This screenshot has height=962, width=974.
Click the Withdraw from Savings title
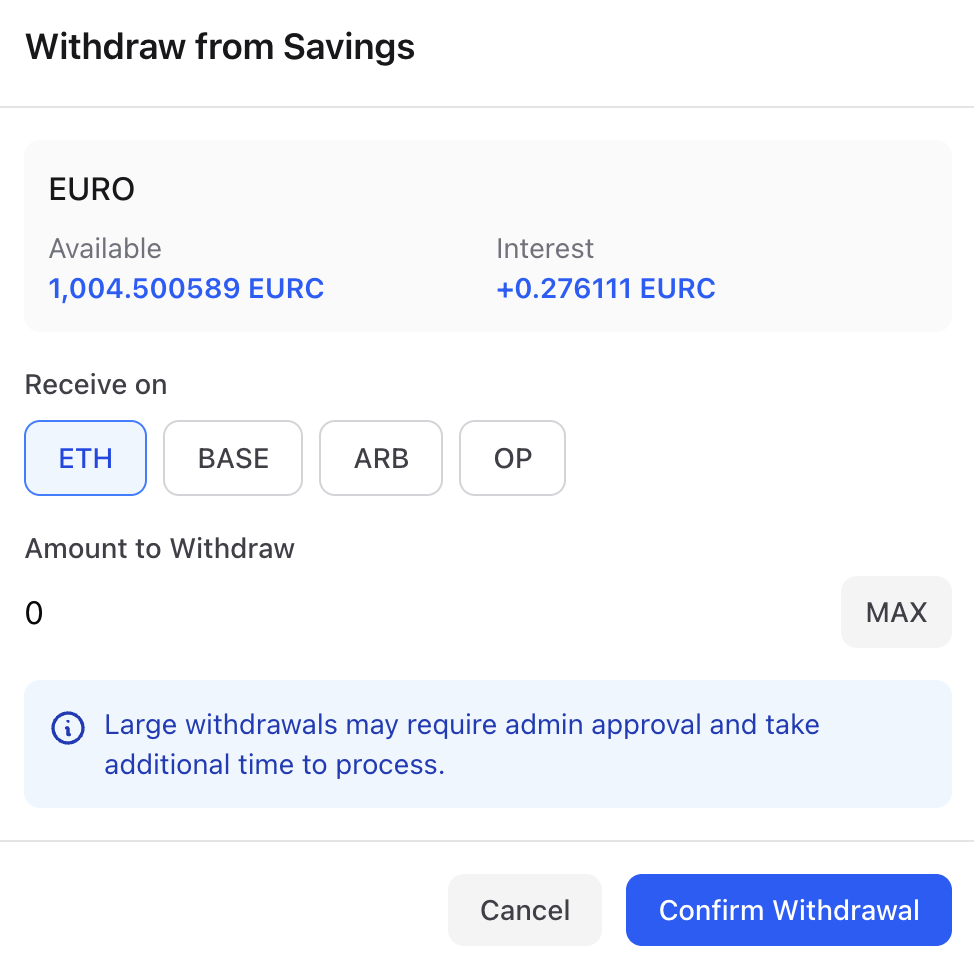pyautogui.click(x=220, y=47)
